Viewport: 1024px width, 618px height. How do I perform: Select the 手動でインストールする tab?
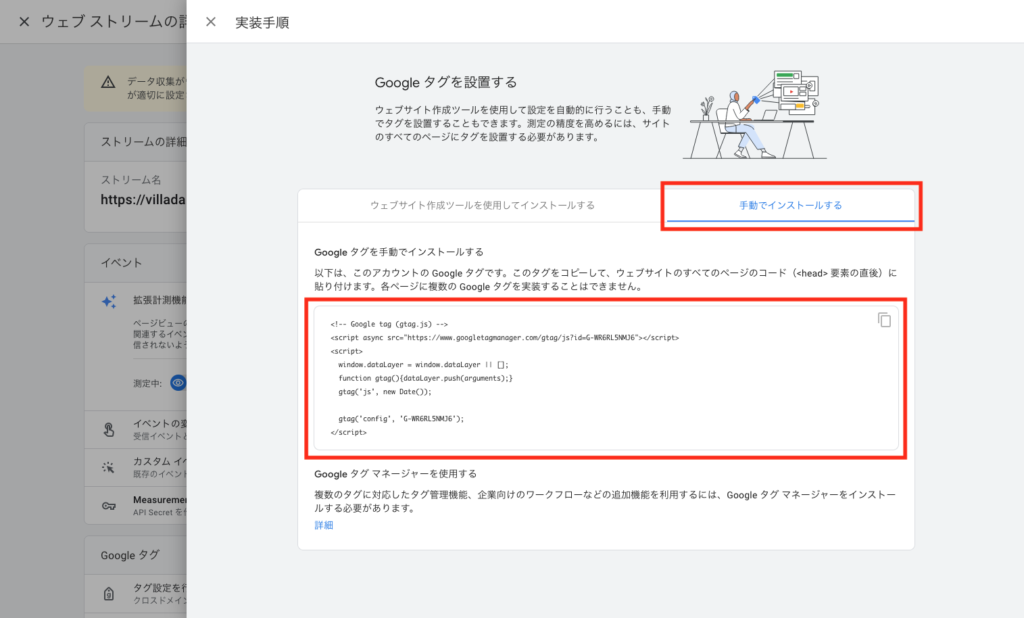pyautogui.click(x=790, y=205)
